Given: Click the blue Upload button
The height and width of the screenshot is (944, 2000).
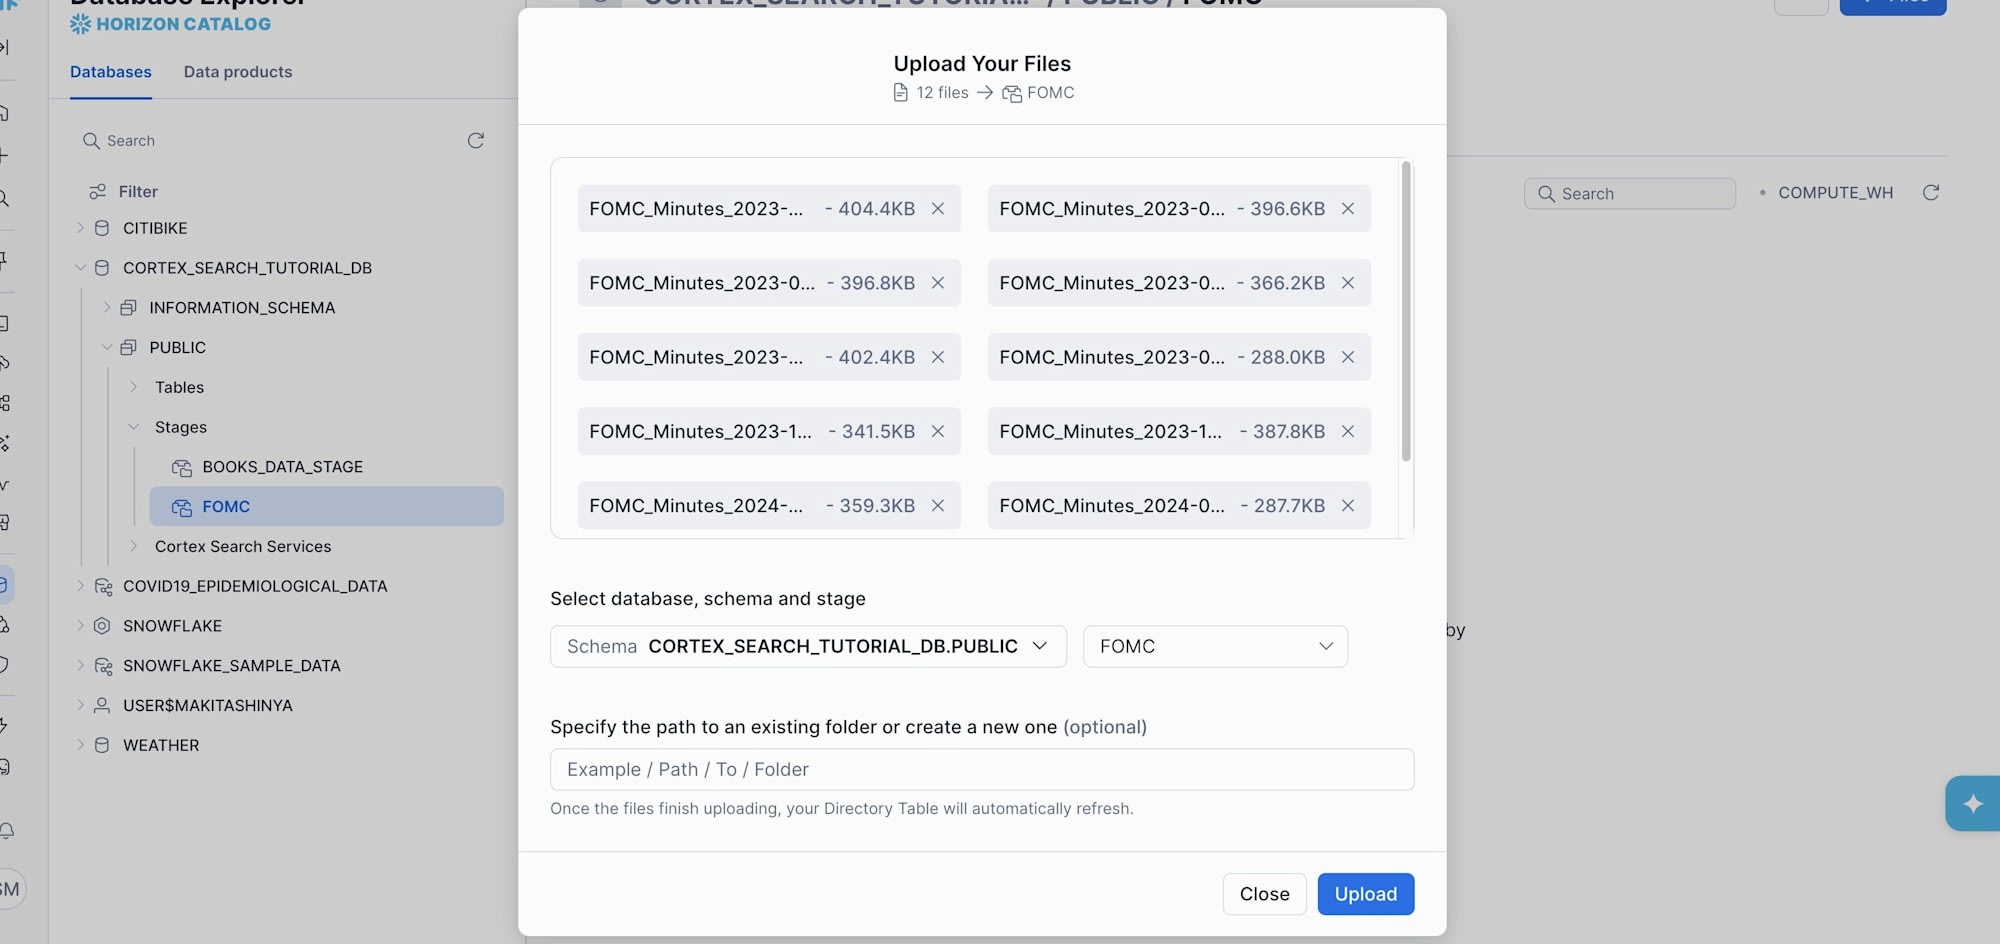Looking at the screenshot, I should 1365,894.
